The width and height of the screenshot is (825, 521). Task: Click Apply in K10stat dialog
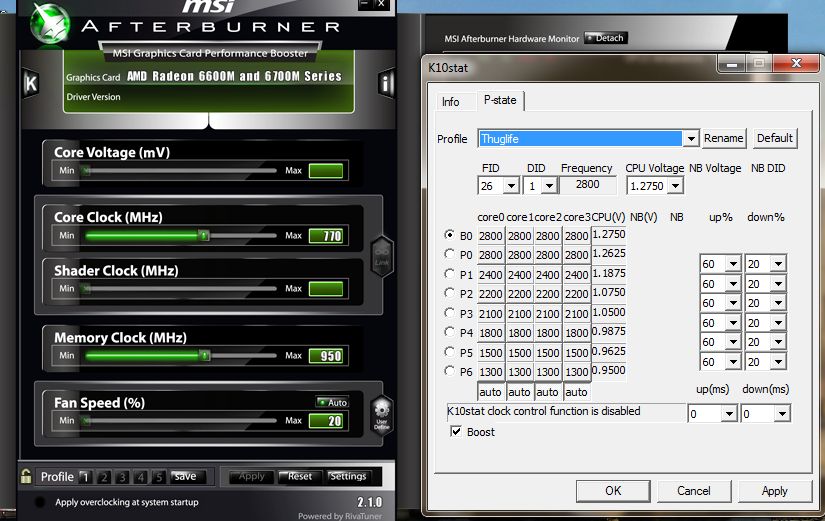pos(774,491)
